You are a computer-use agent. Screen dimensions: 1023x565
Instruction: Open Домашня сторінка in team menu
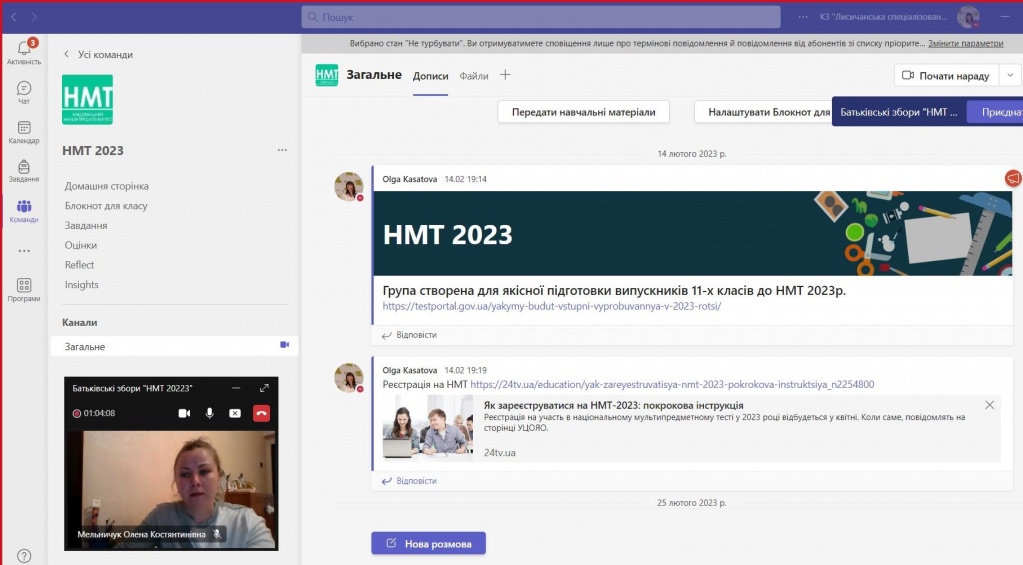click(106, 186)
